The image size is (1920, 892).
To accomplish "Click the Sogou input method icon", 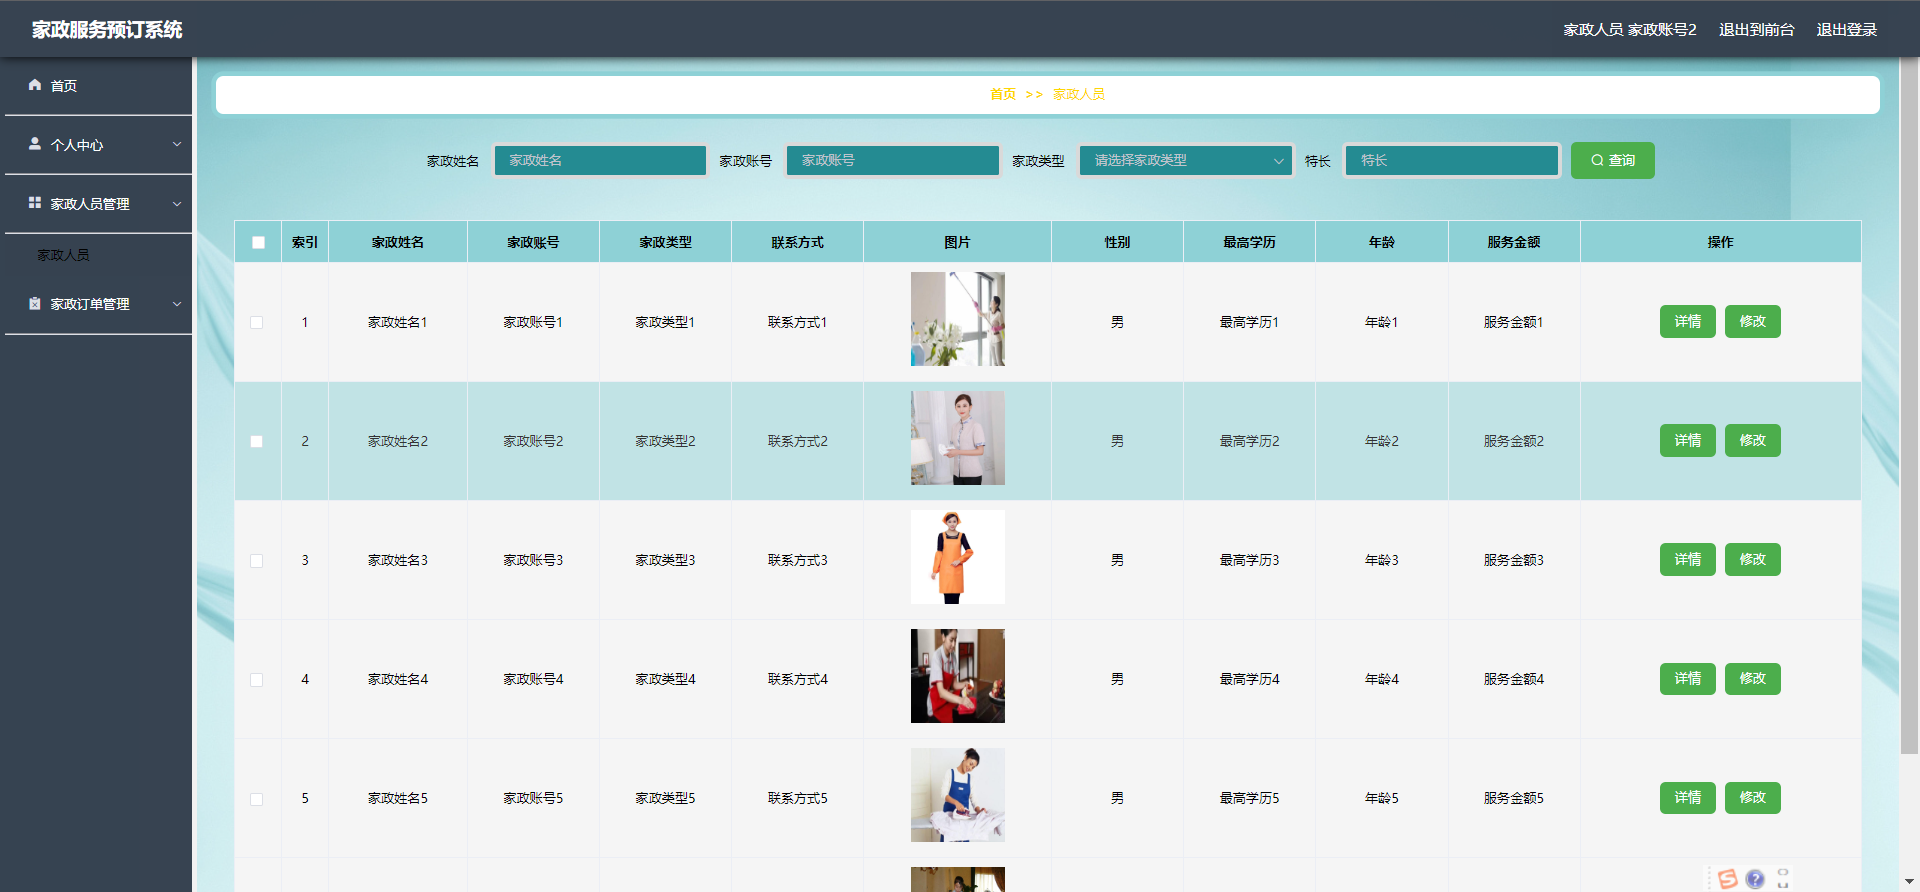I will (x=1727, y=879).
